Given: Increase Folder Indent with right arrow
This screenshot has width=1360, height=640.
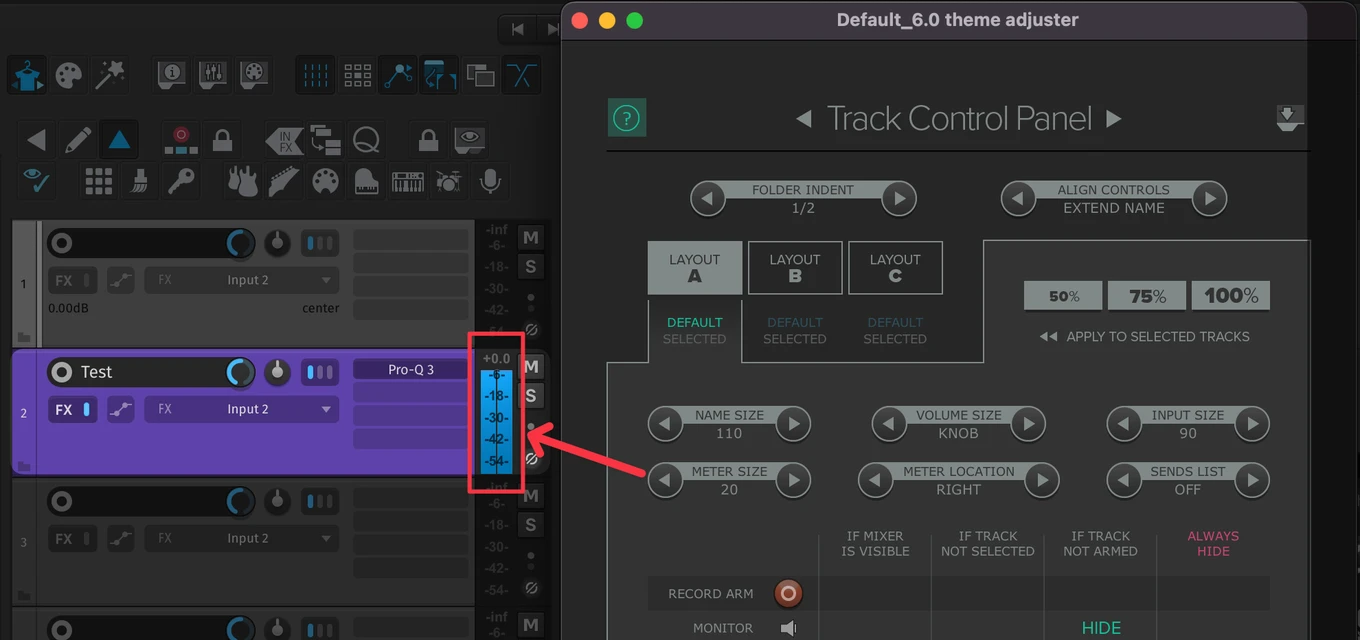Looking at the screenshot, I should [899, 198].
